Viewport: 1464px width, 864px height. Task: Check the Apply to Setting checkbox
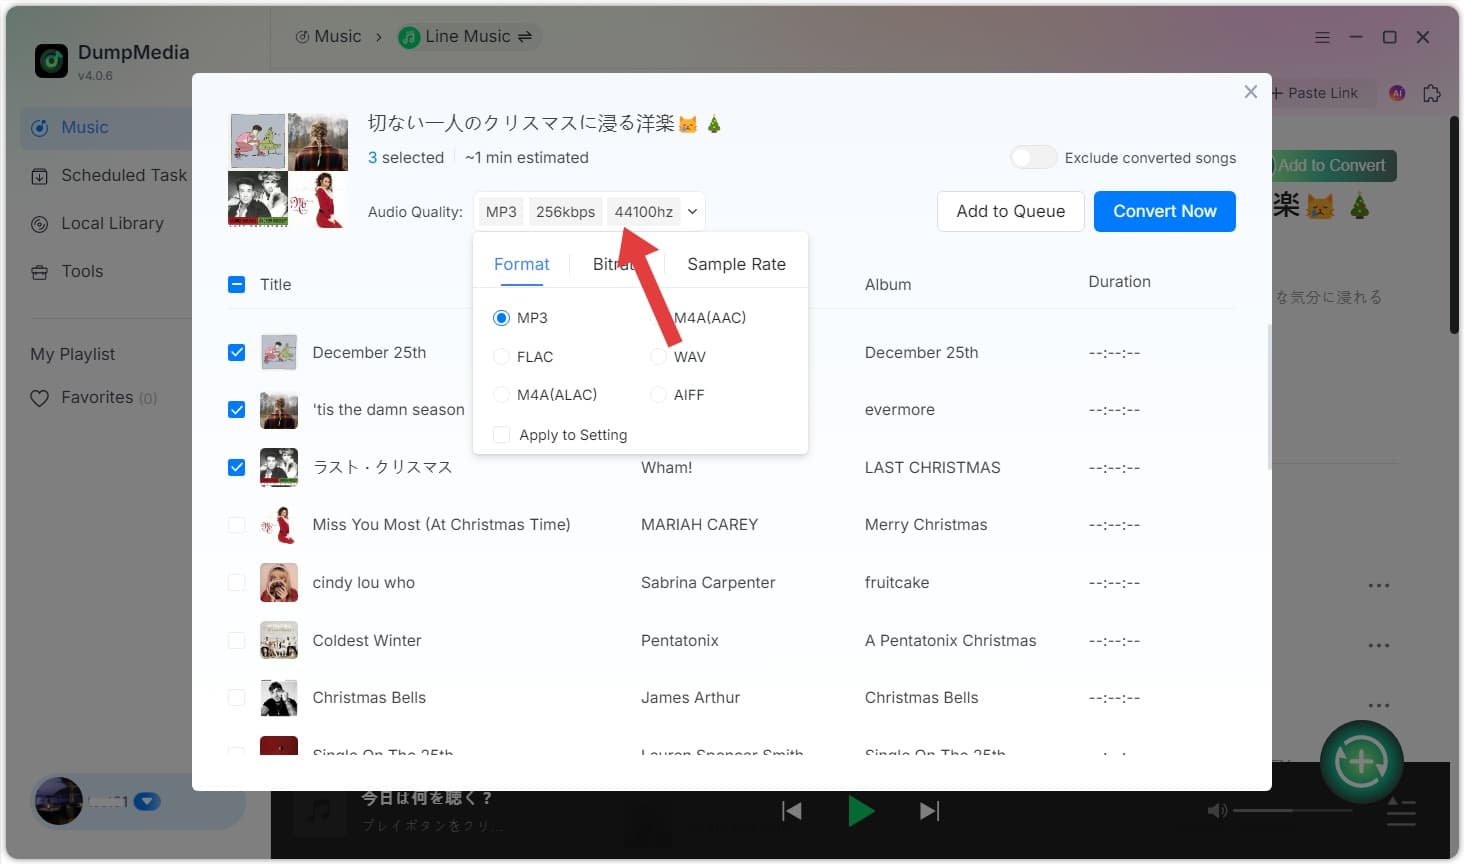pyautogui.click(x=502, y=435)
